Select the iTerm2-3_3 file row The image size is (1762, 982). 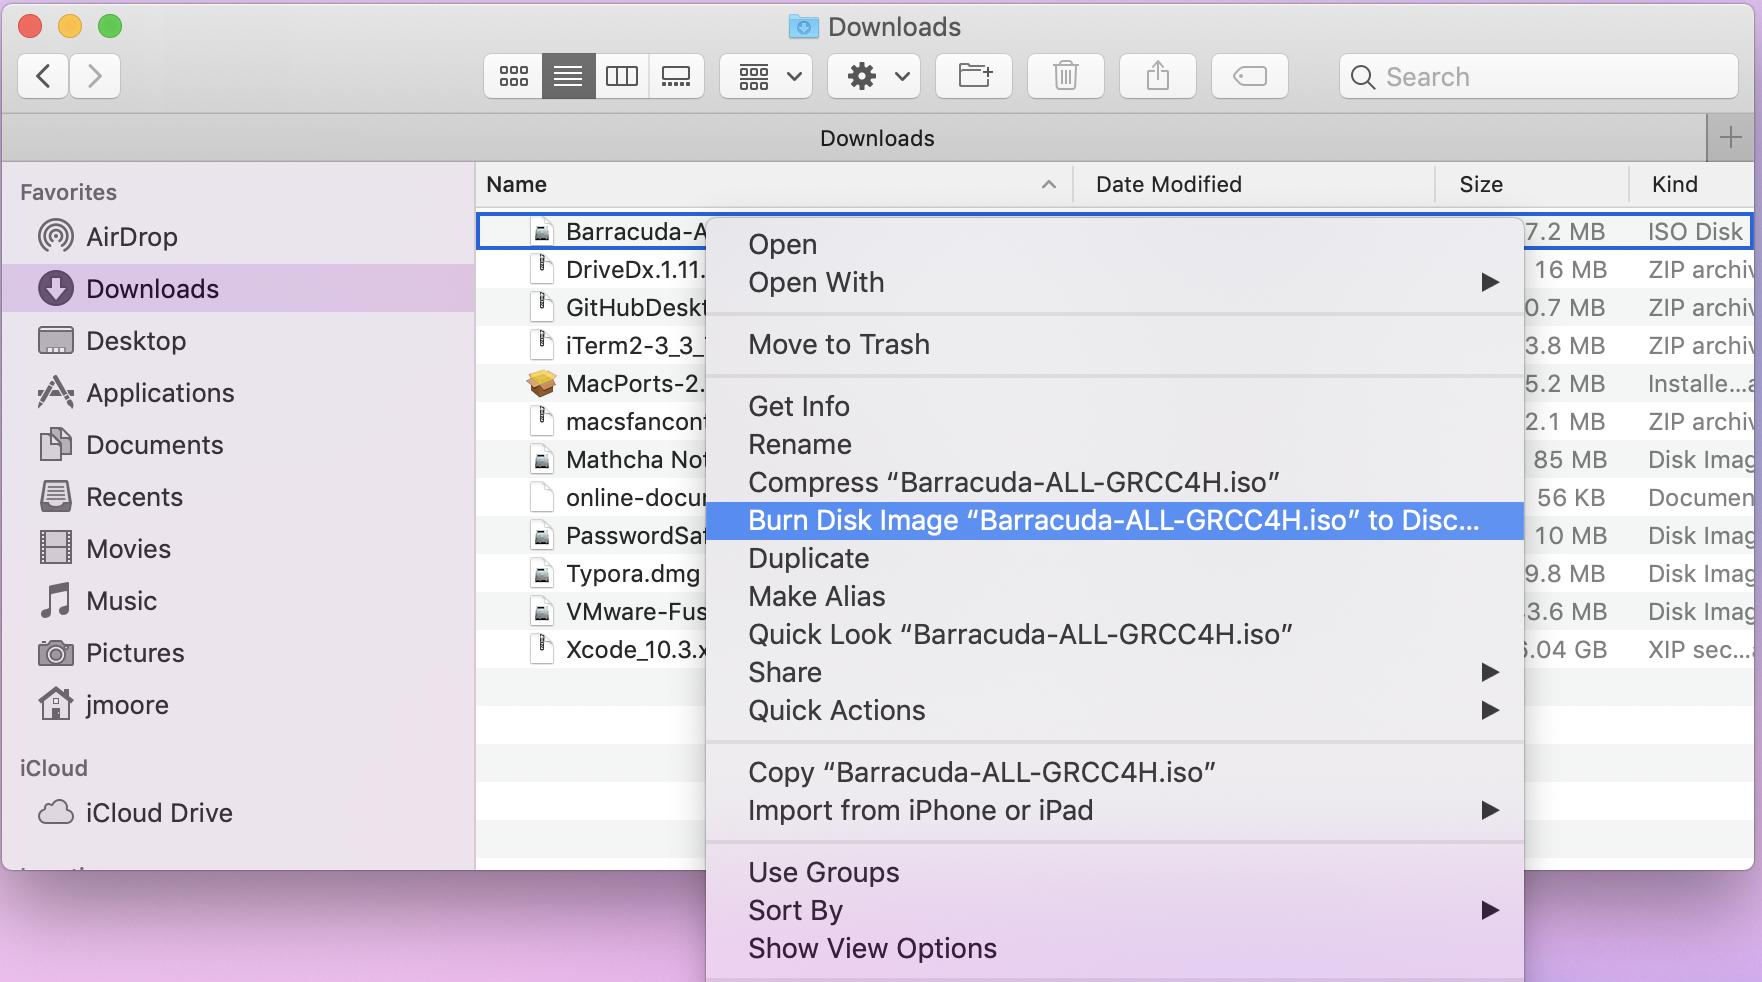pos(592,346)
